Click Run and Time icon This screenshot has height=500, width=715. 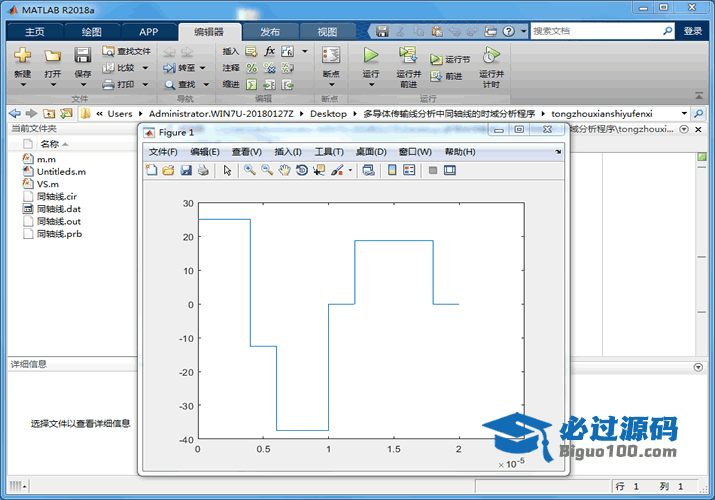[491, 55]
